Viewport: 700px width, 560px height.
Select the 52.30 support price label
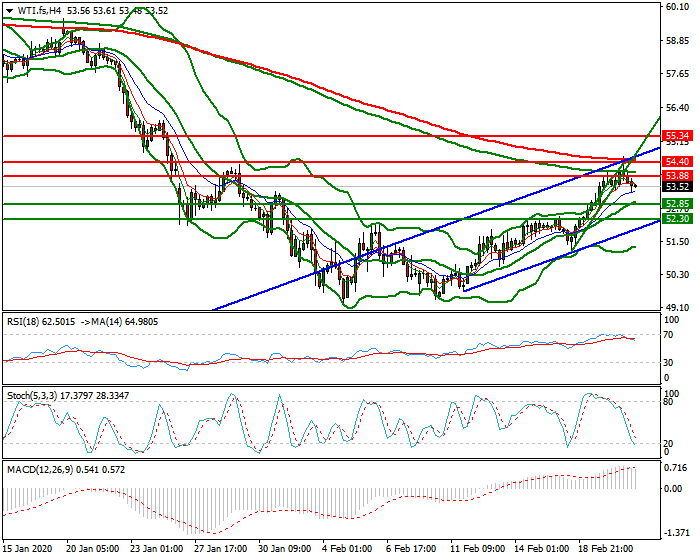click(x=677, y=219)
